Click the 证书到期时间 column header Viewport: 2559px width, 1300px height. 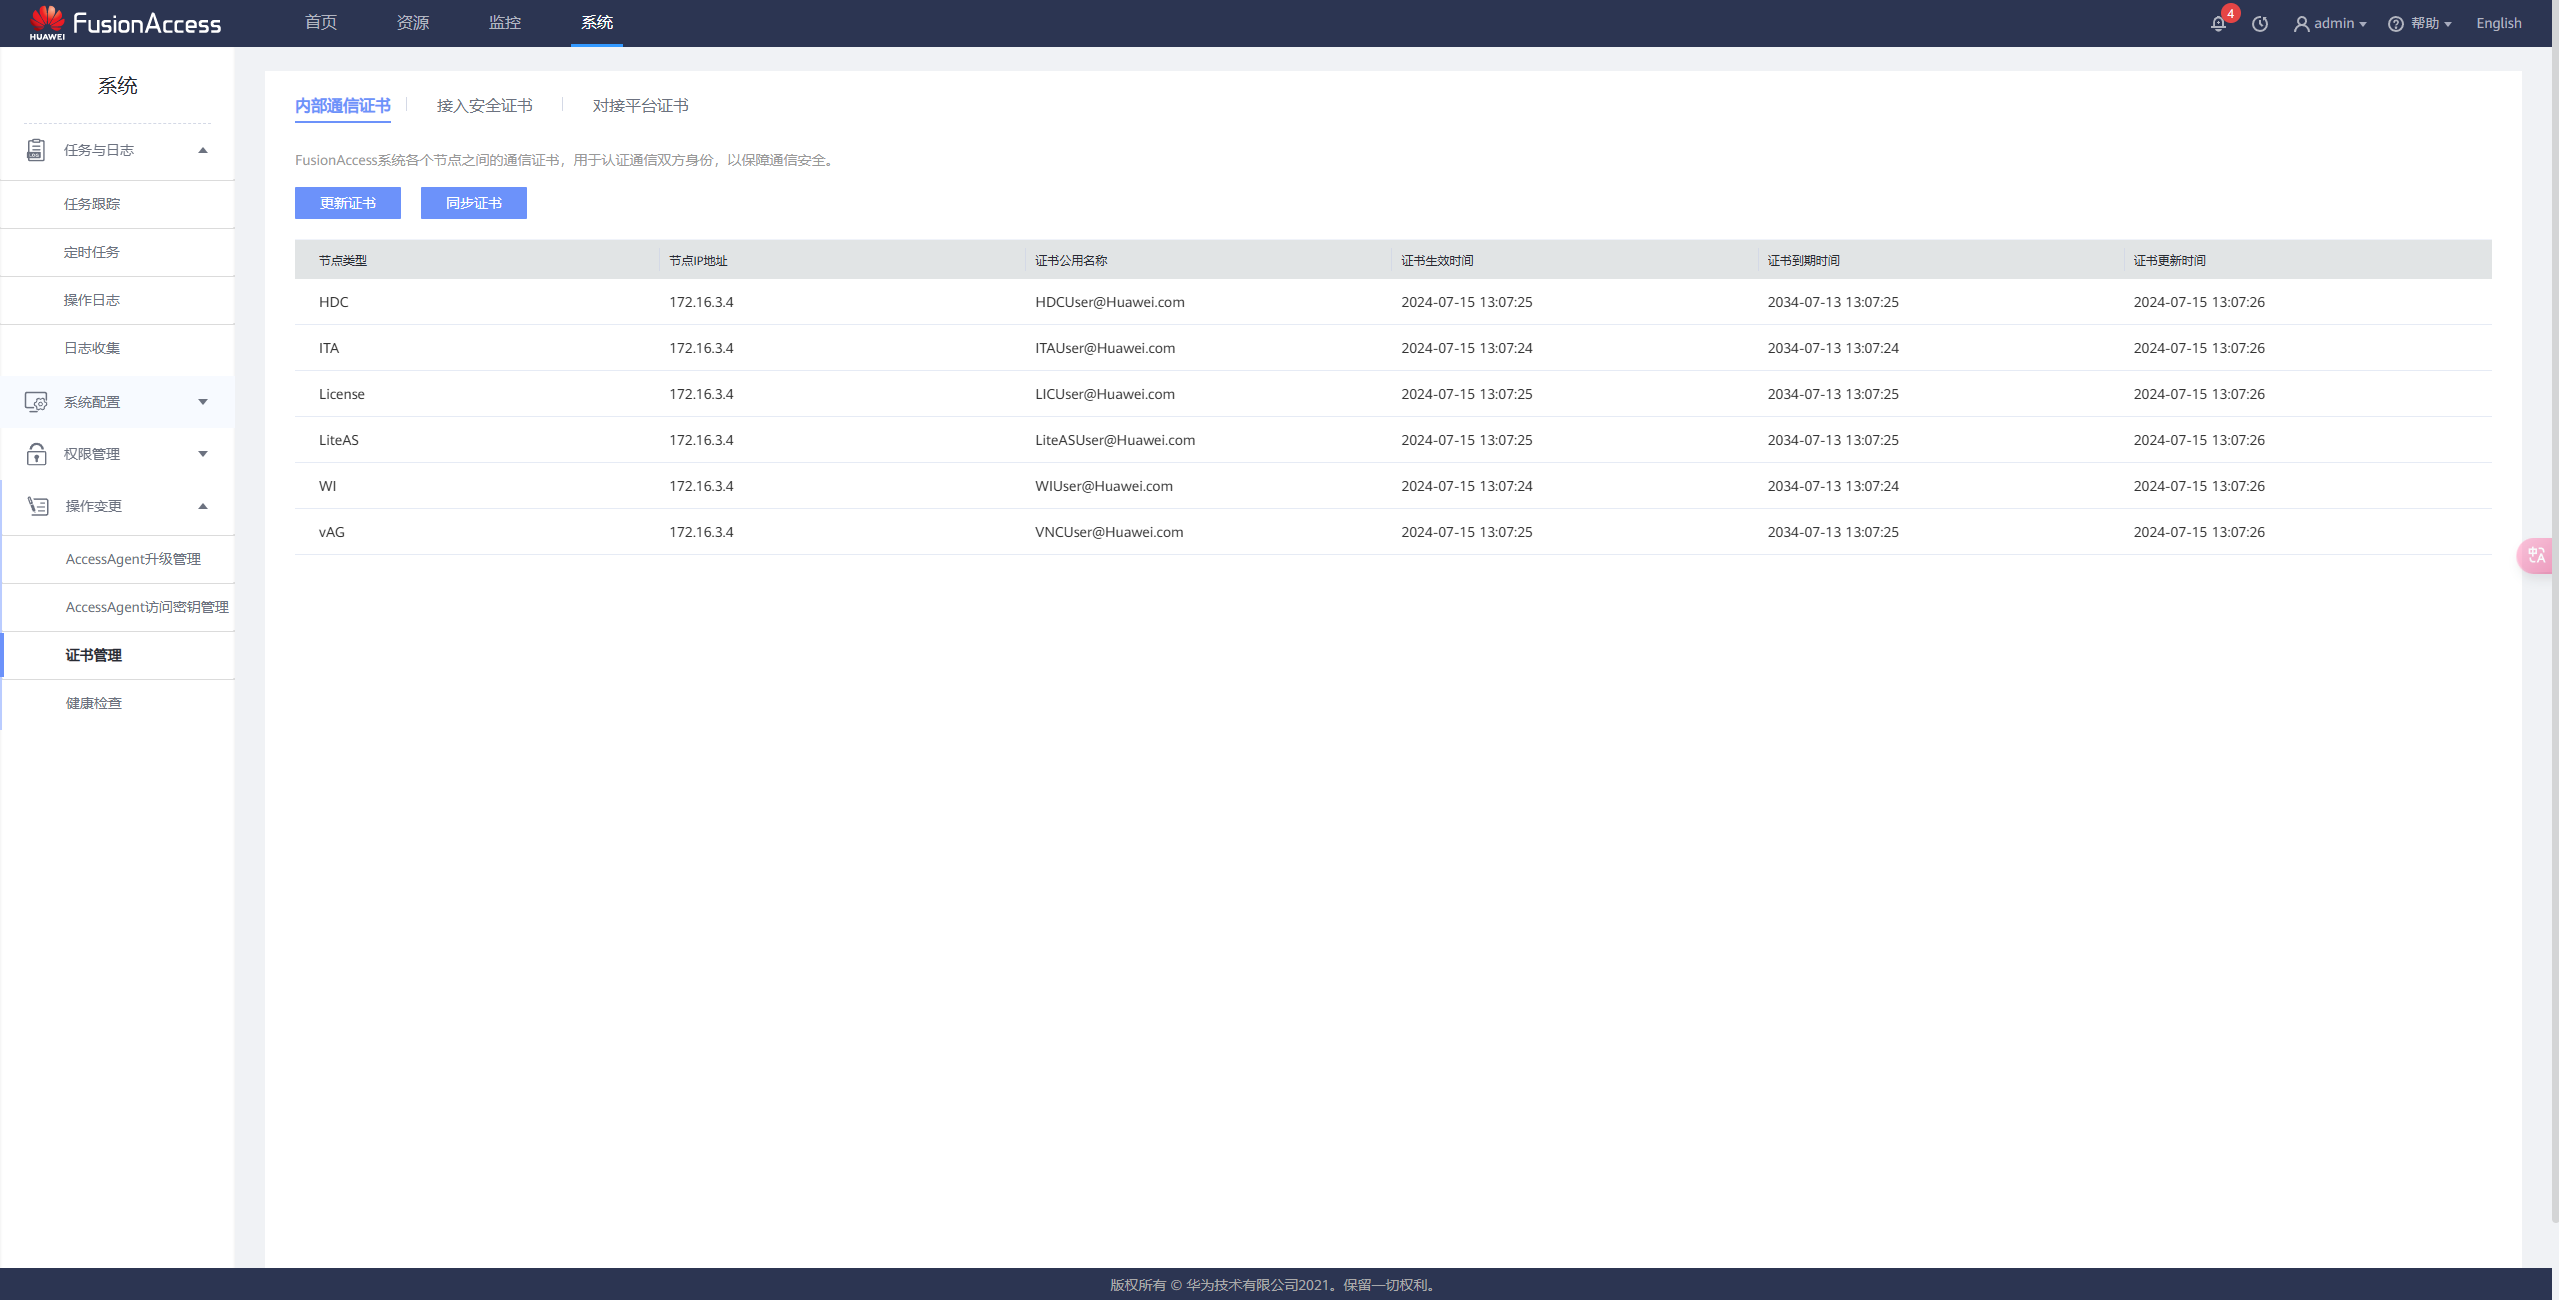tap(1803, 261)
